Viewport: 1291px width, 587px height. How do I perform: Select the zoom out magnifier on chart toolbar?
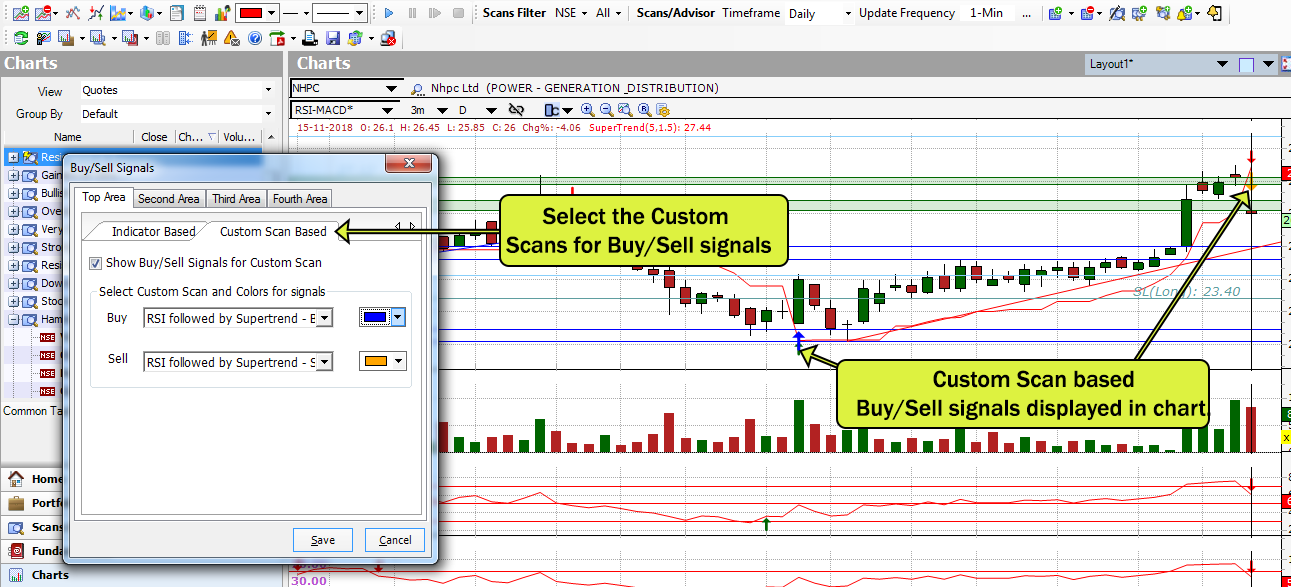click(605, 110)
